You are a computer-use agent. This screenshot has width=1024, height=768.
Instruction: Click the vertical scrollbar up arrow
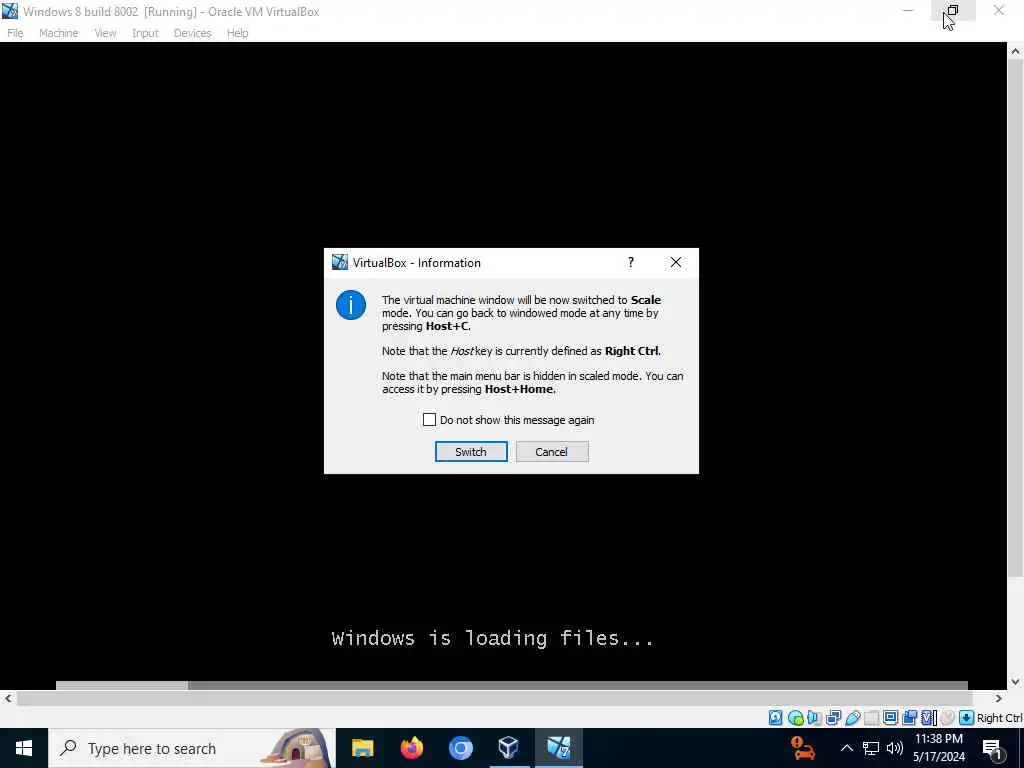[1016, 51]
